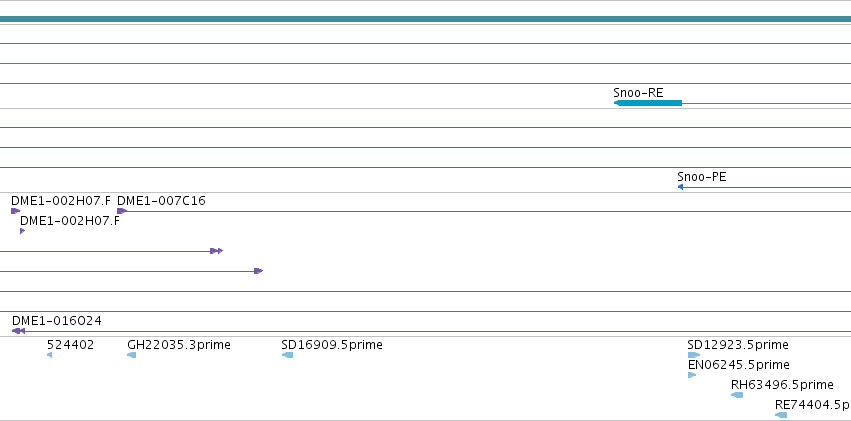Click the SD16909.5prime label
This screenshot has width=851, height=421.
tap(332, 345)
